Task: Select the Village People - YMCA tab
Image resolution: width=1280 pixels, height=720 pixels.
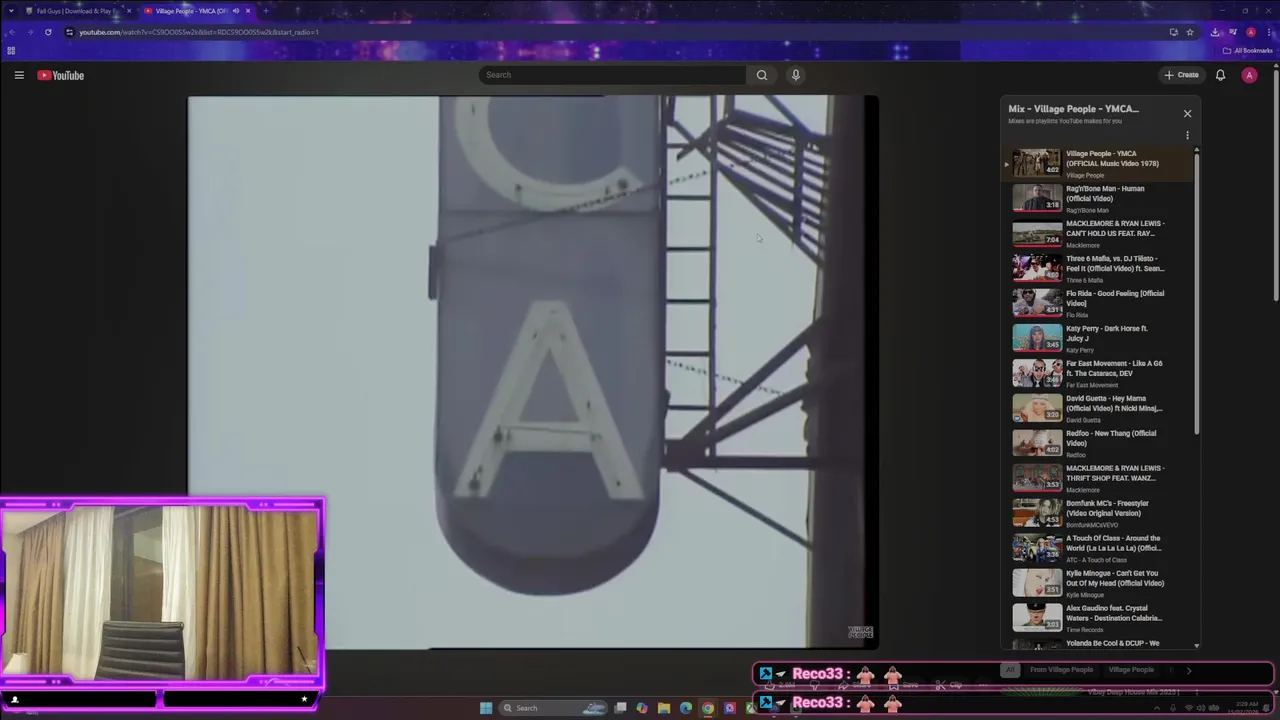Action: pos(197,11)
